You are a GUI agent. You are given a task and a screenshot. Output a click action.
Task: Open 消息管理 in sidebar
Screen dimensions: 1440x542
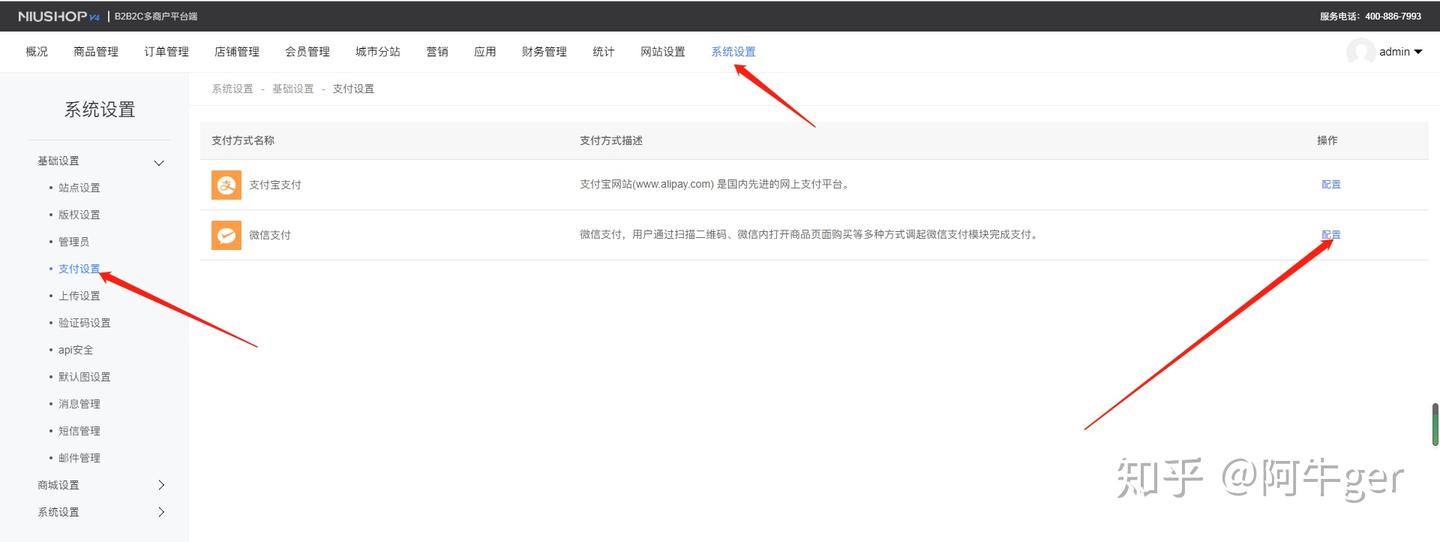click(x=79, y=404)
